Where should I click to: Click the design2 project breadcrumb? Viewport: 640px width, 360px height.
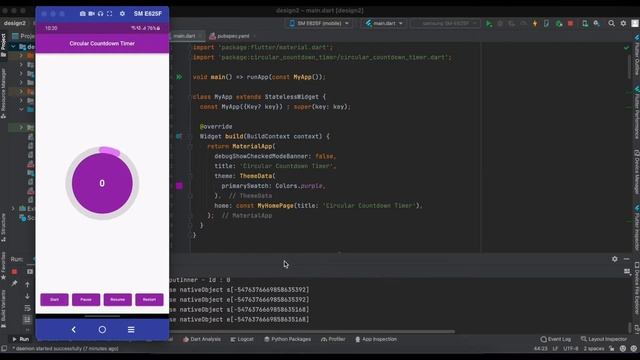click(x=15, y=23)
